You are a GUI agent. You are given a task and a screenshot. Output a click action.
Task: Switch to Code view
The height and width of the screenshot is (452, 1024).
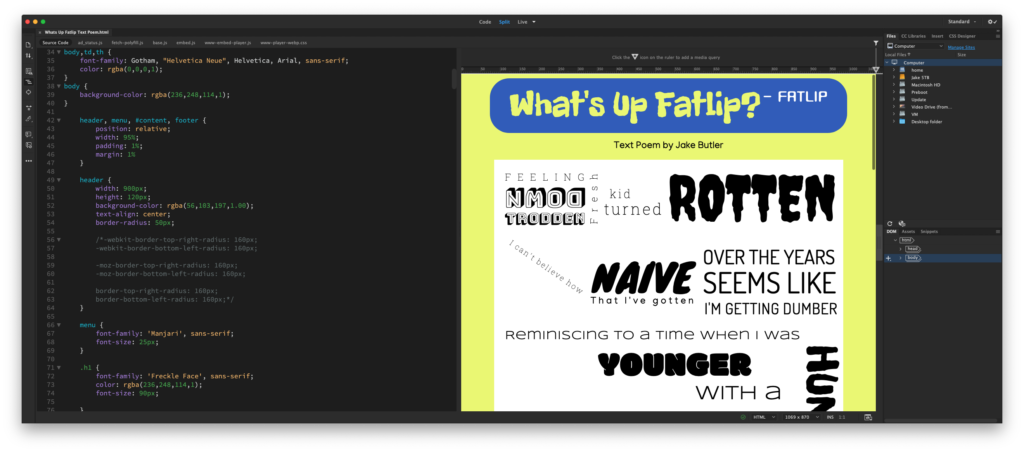[485, 21]
